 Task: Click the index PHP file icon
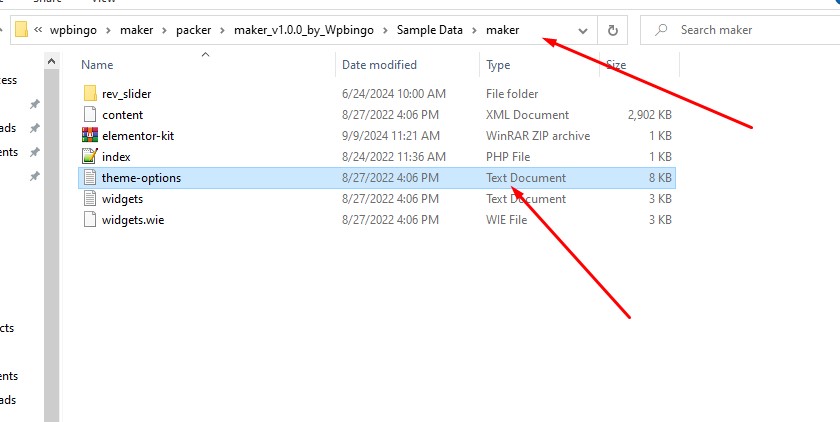89,156
